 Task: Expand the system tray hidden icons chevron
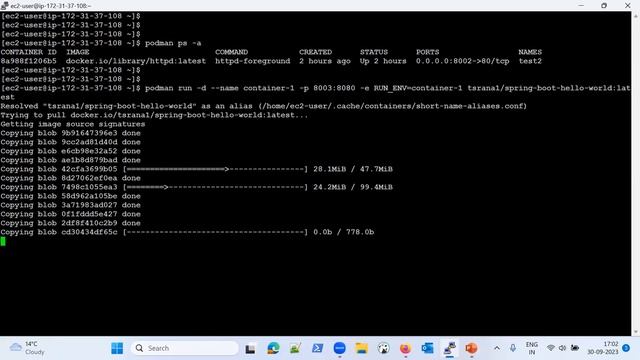pos(497,348)
